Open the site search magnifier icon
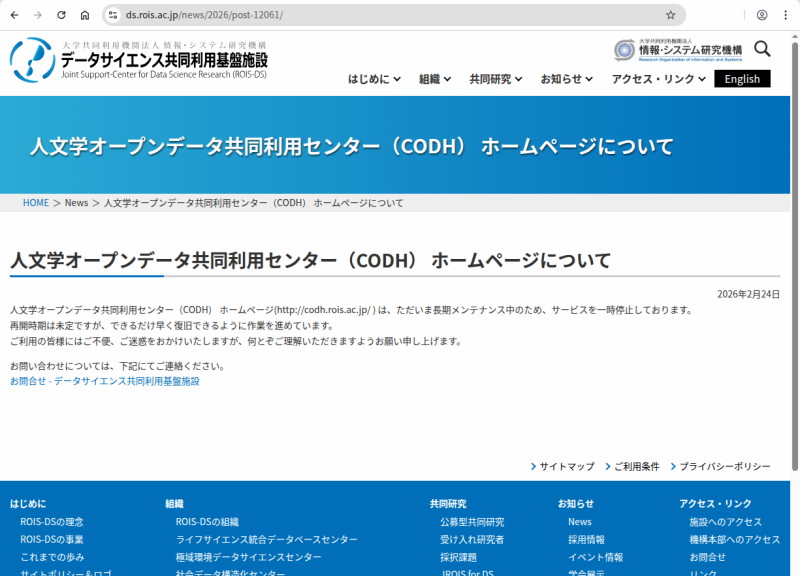Image resolution: width=800 pixels, height=576 pixels. pyautogui.click(x=763, y=47)
